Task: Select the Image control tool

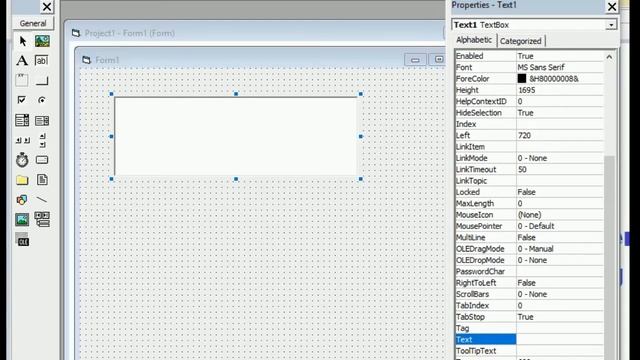Action: (22, 220)
